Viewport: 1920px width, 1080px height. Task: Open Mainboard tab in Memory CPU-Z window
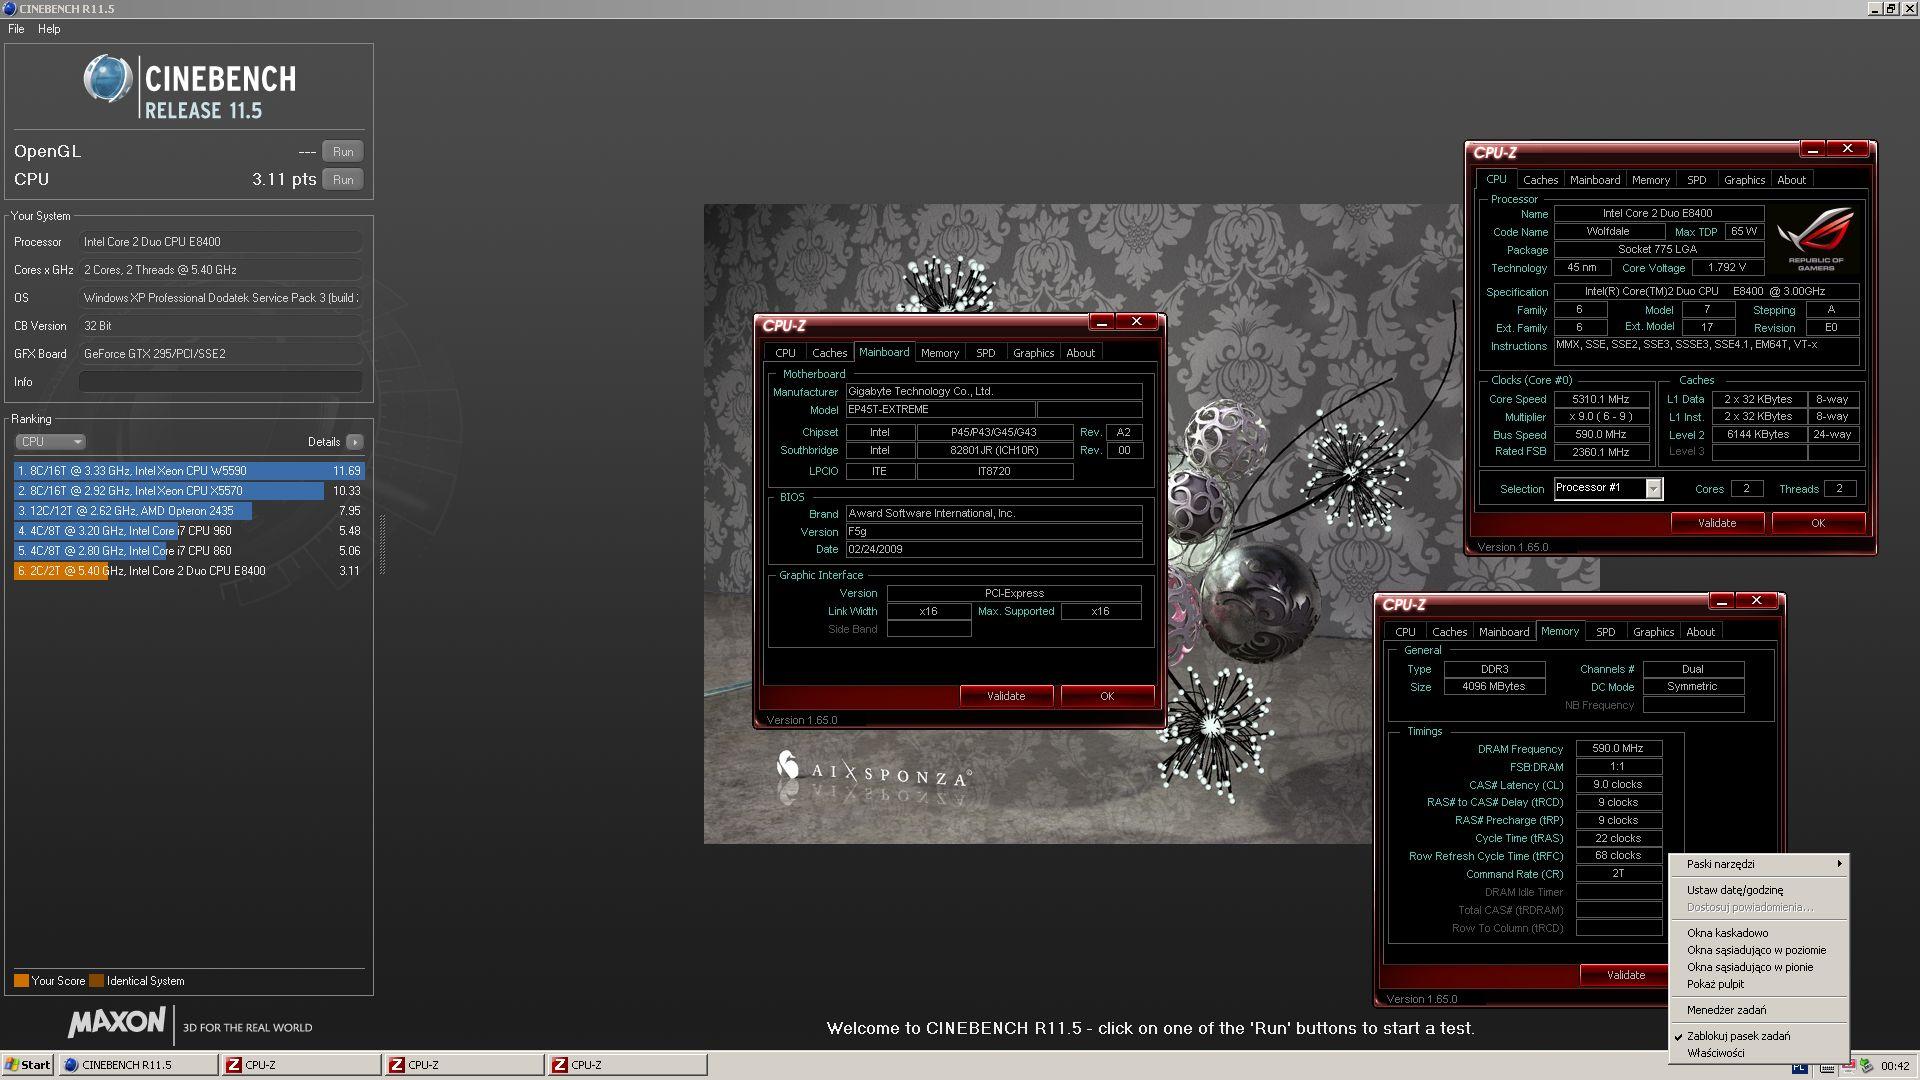pos(1504,632)
